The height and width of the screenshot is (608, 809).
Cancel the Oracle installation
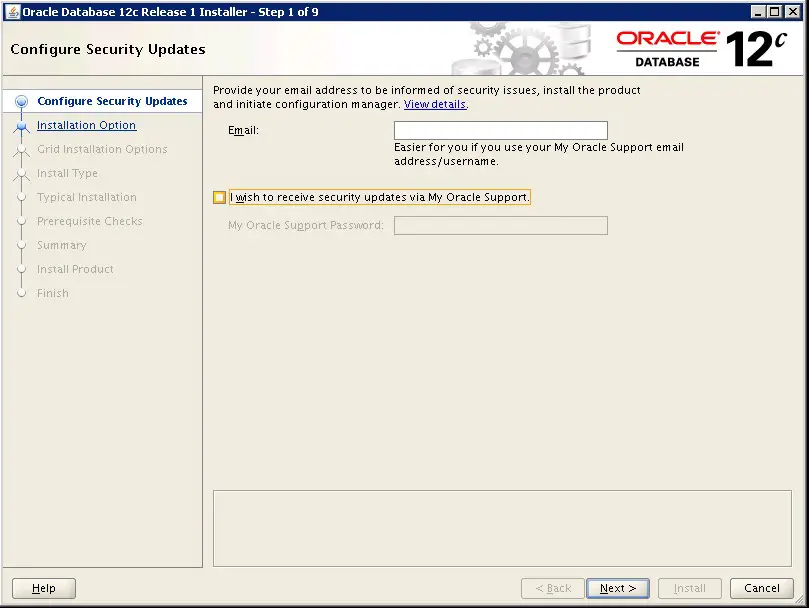762,588
